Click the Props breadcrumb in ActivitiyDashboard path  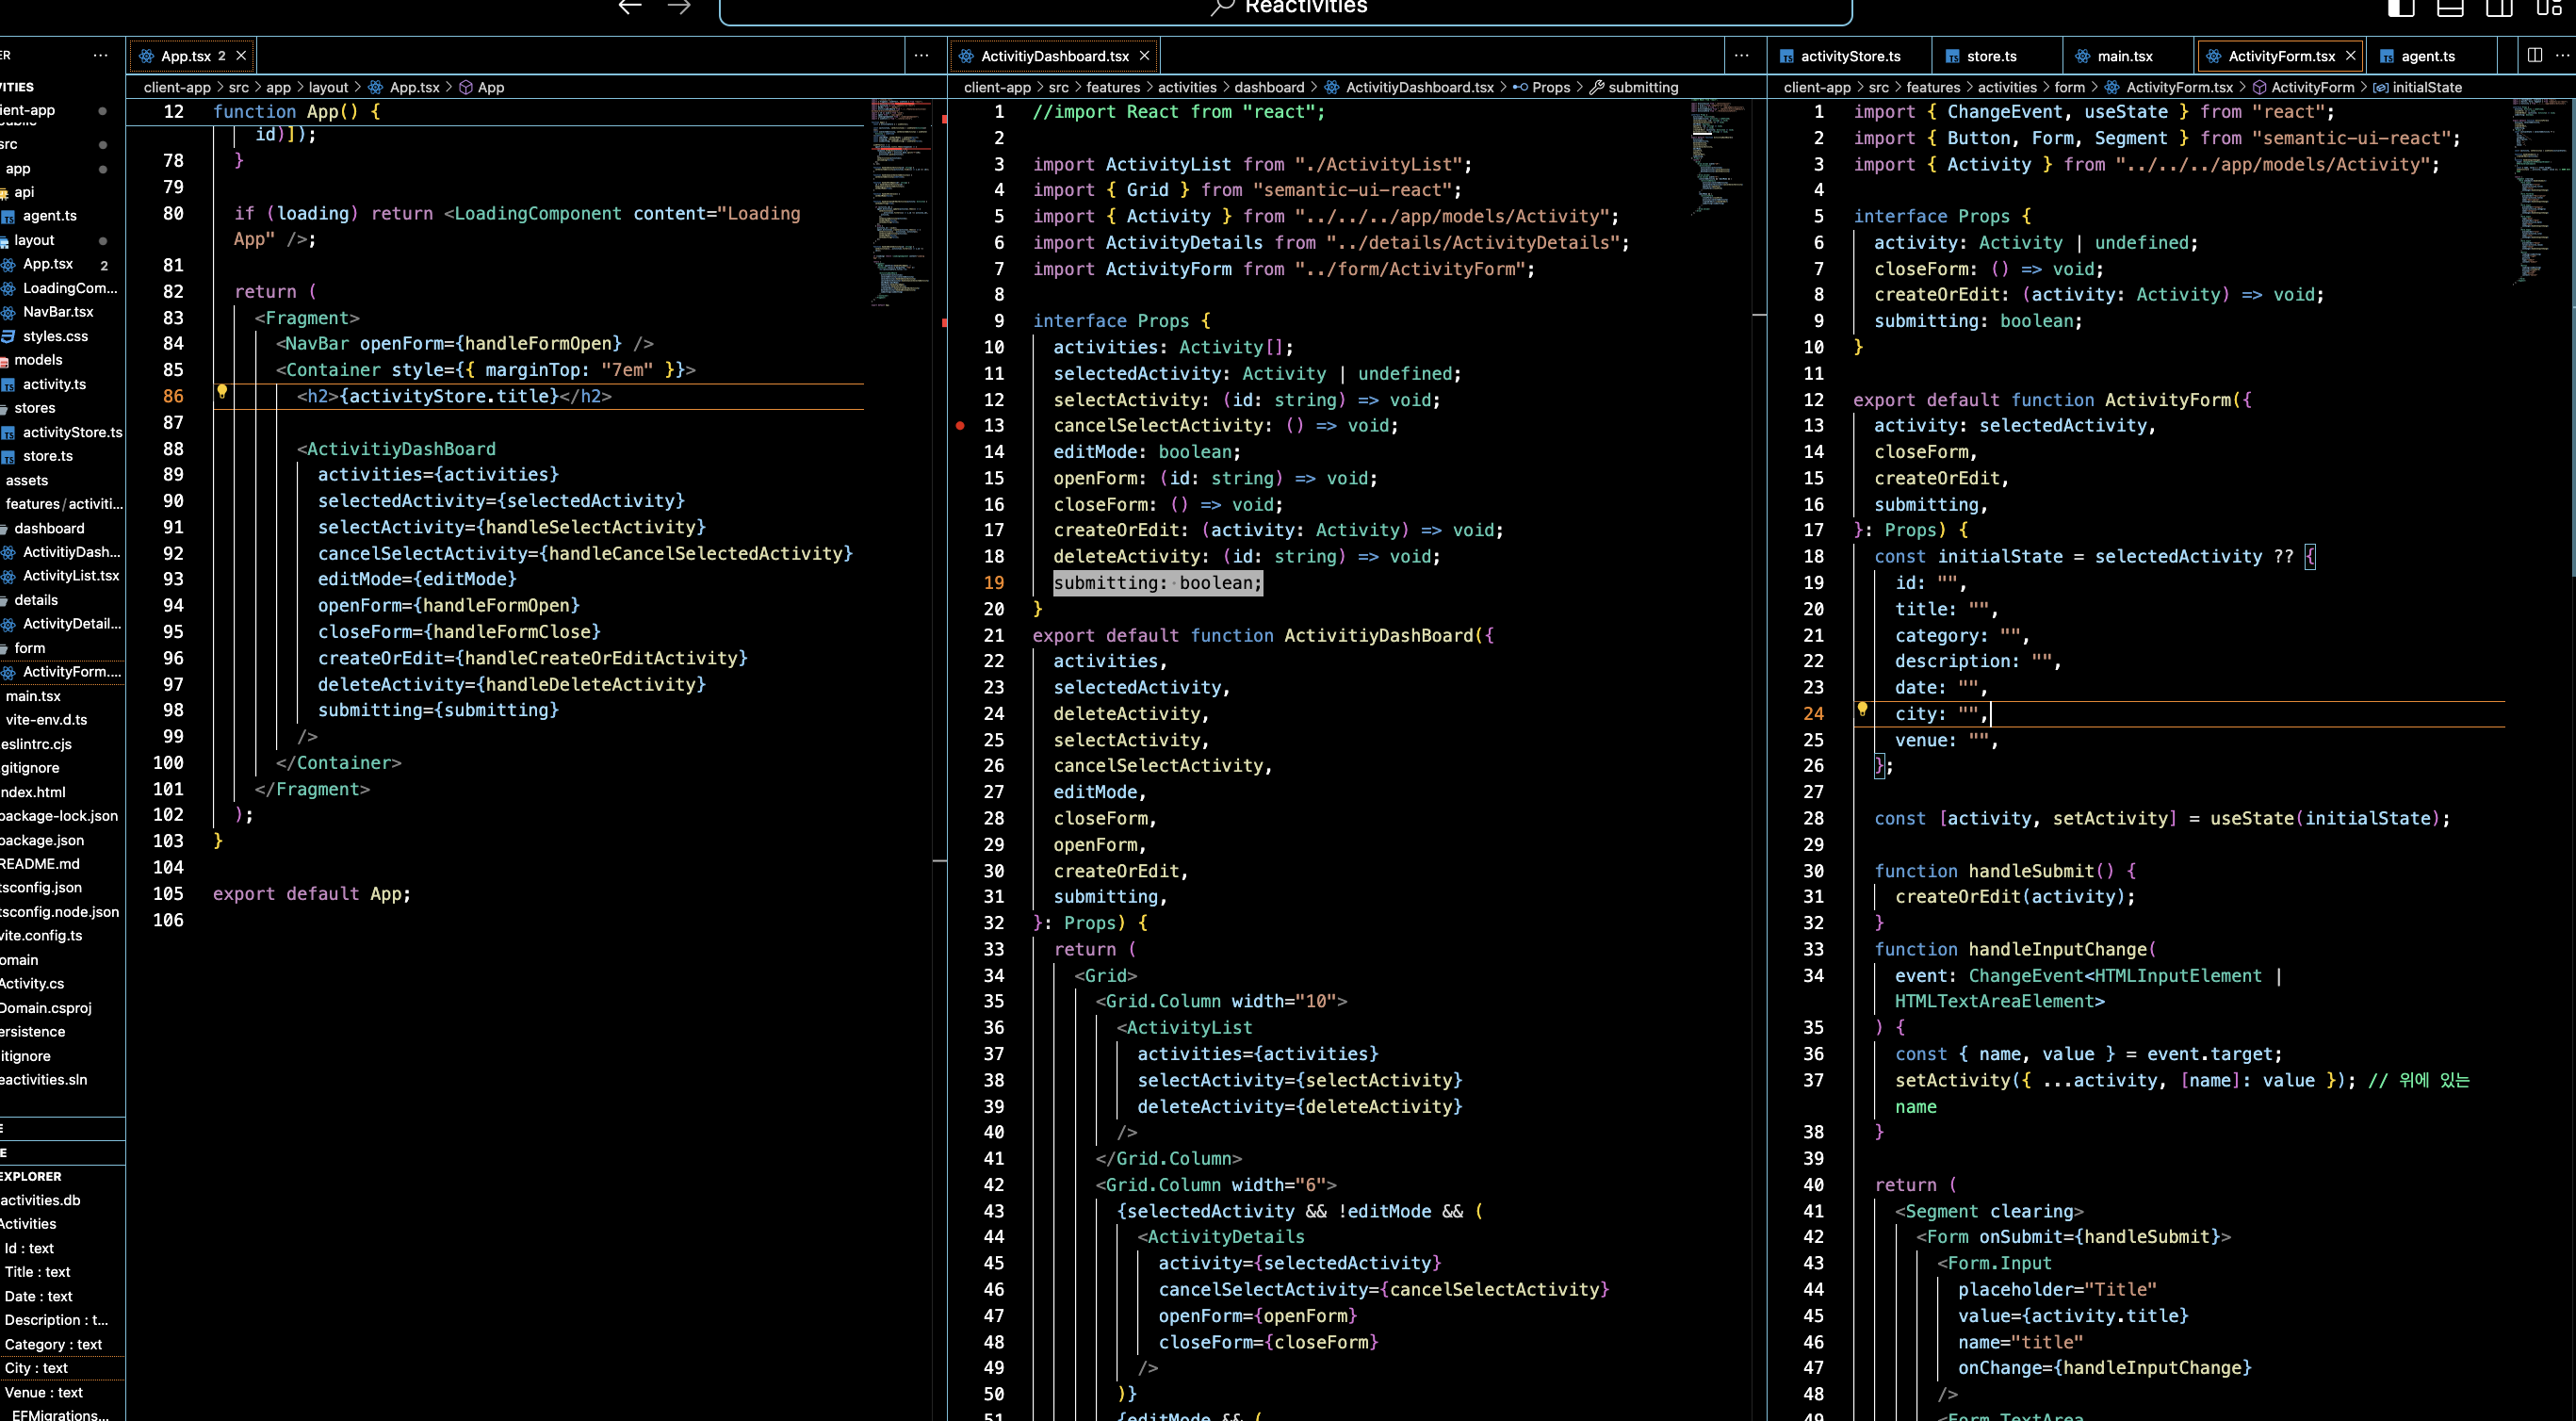pos(1550,87)
